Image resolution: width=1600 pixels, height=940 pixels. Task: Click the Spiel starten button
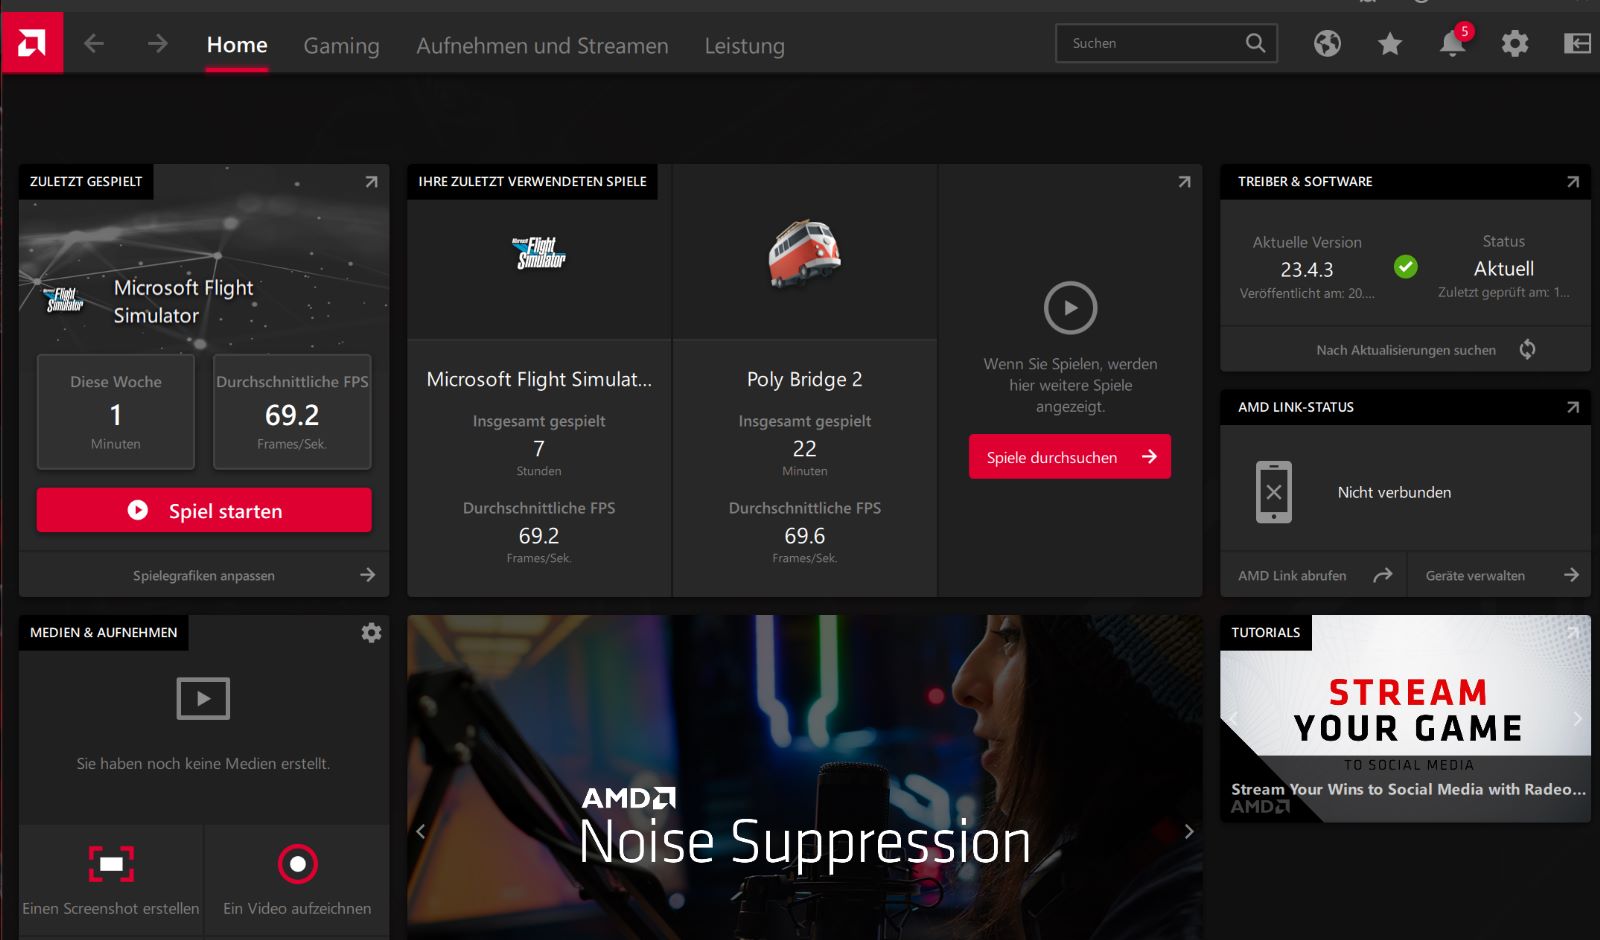coord(204,510)
